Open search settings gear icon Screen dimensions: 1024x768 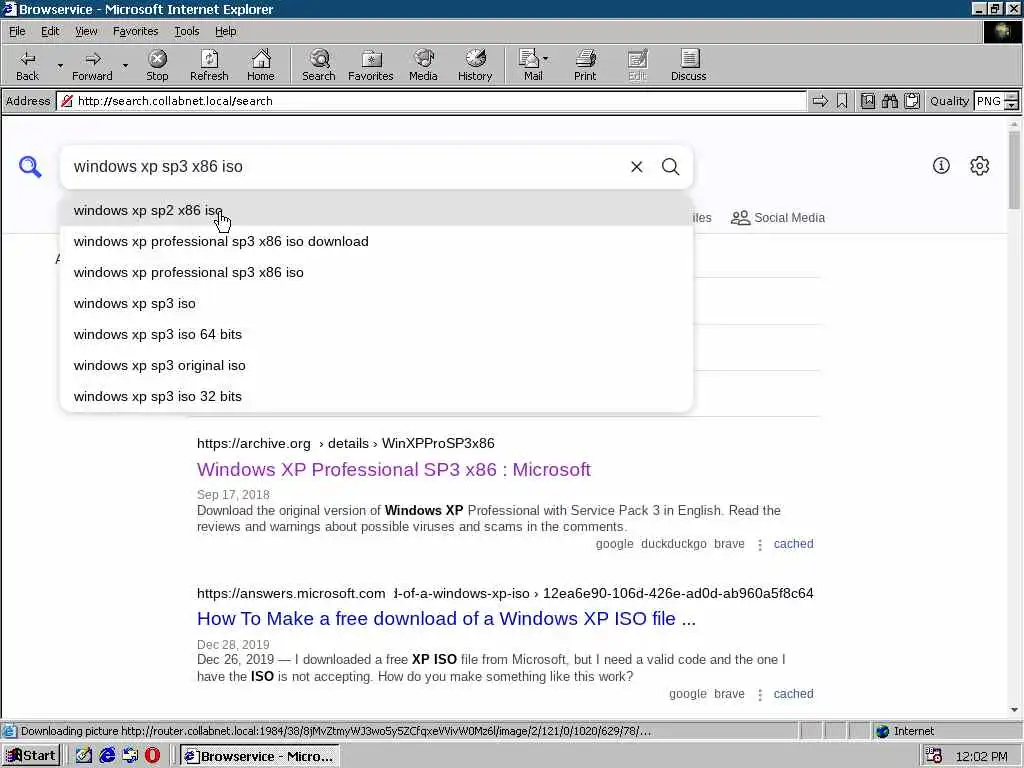click(980, 166)
